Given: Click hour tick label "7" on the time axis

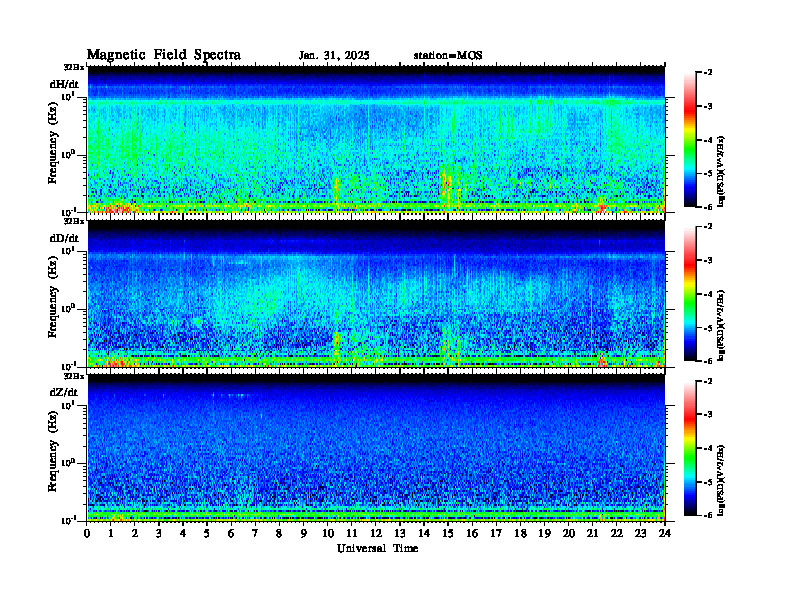Looking at the screenshot, I should tap(255, 534).
